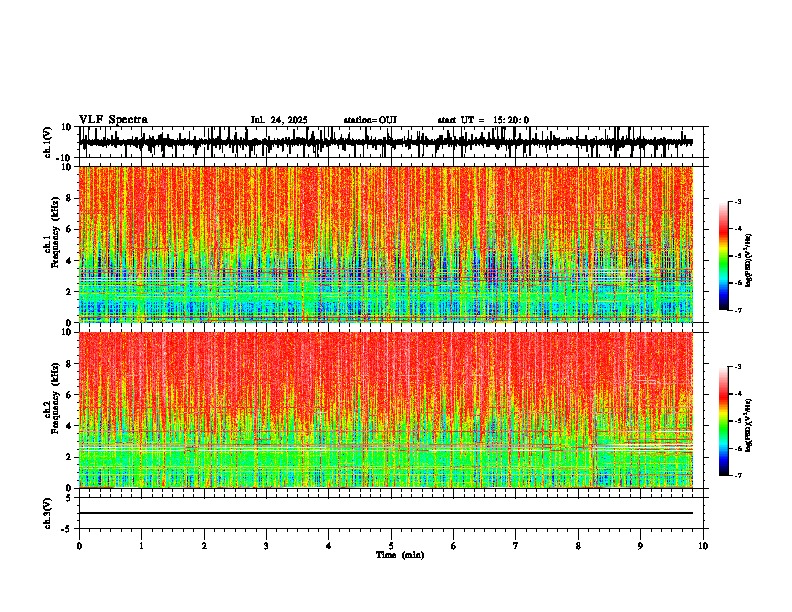792x612 pixels.
Task: Click the "6" kHz tick on ch.1 axis
Action: [x=69, y=230]
